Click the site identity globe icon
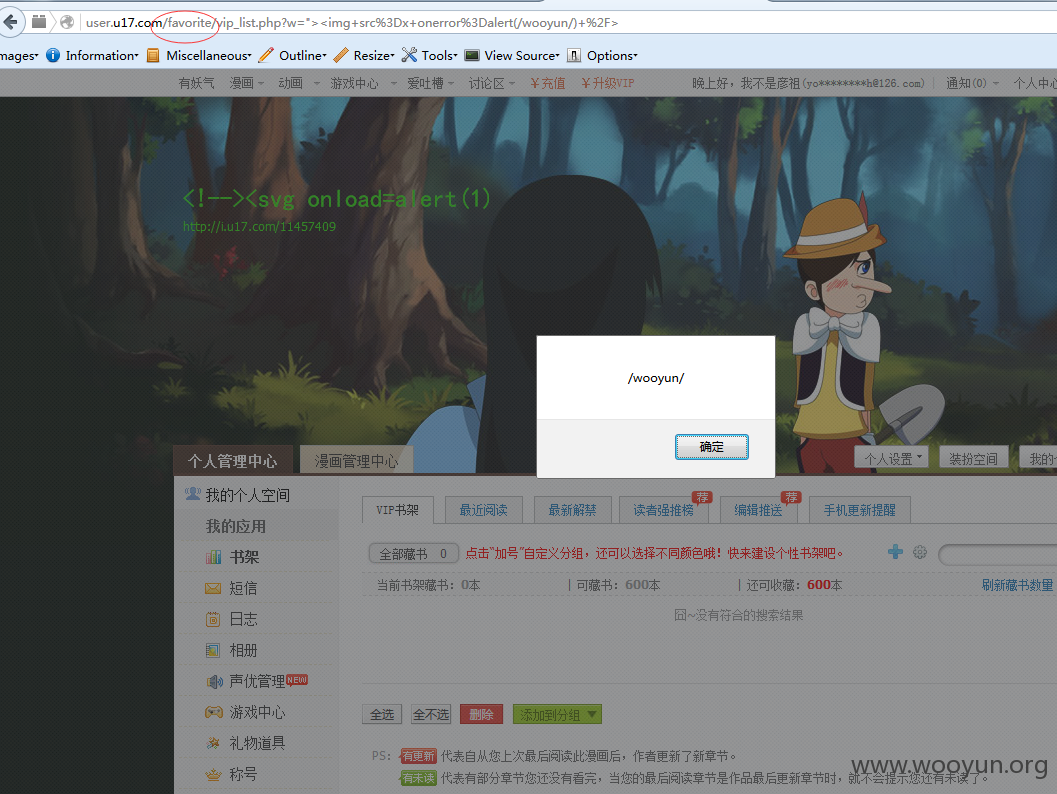The height and width of the screenshot is (794, 1057). coord(67,22)
